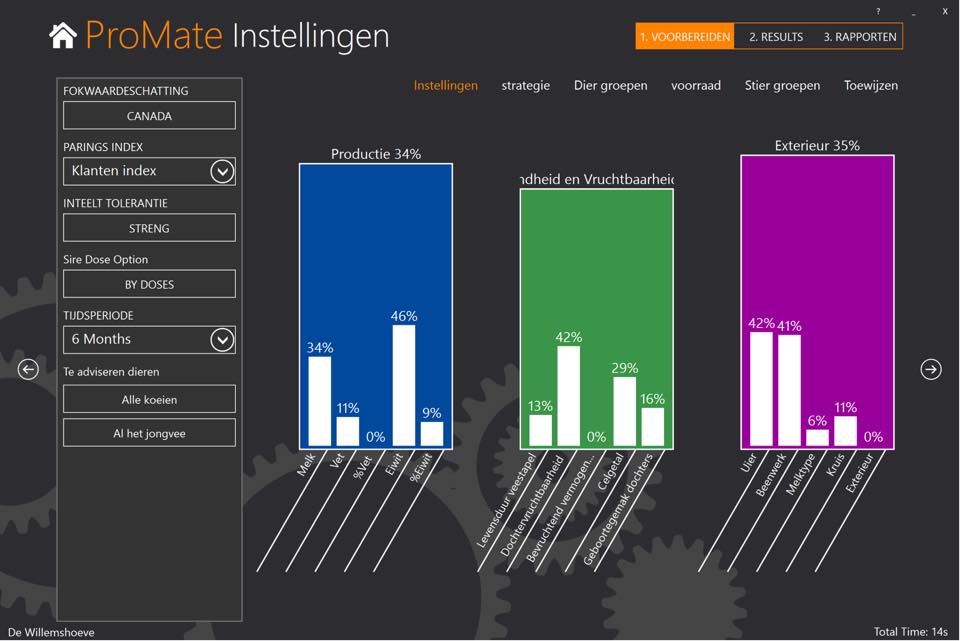Adjust the Melk 34% bar

tap(320, 401)
